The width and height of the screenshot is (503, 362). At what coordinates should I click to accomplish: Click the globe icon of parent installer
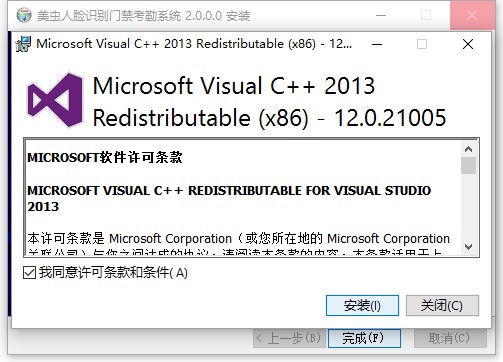(x=24, y=15)
